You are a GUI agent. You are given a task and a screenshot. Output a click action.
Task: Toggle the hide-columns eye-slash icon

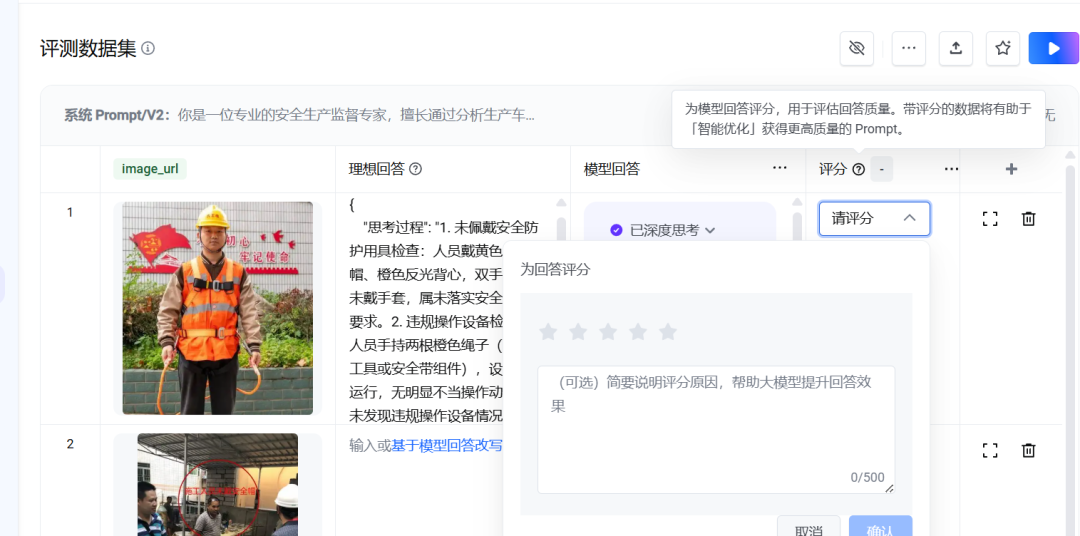click(857, 48)
